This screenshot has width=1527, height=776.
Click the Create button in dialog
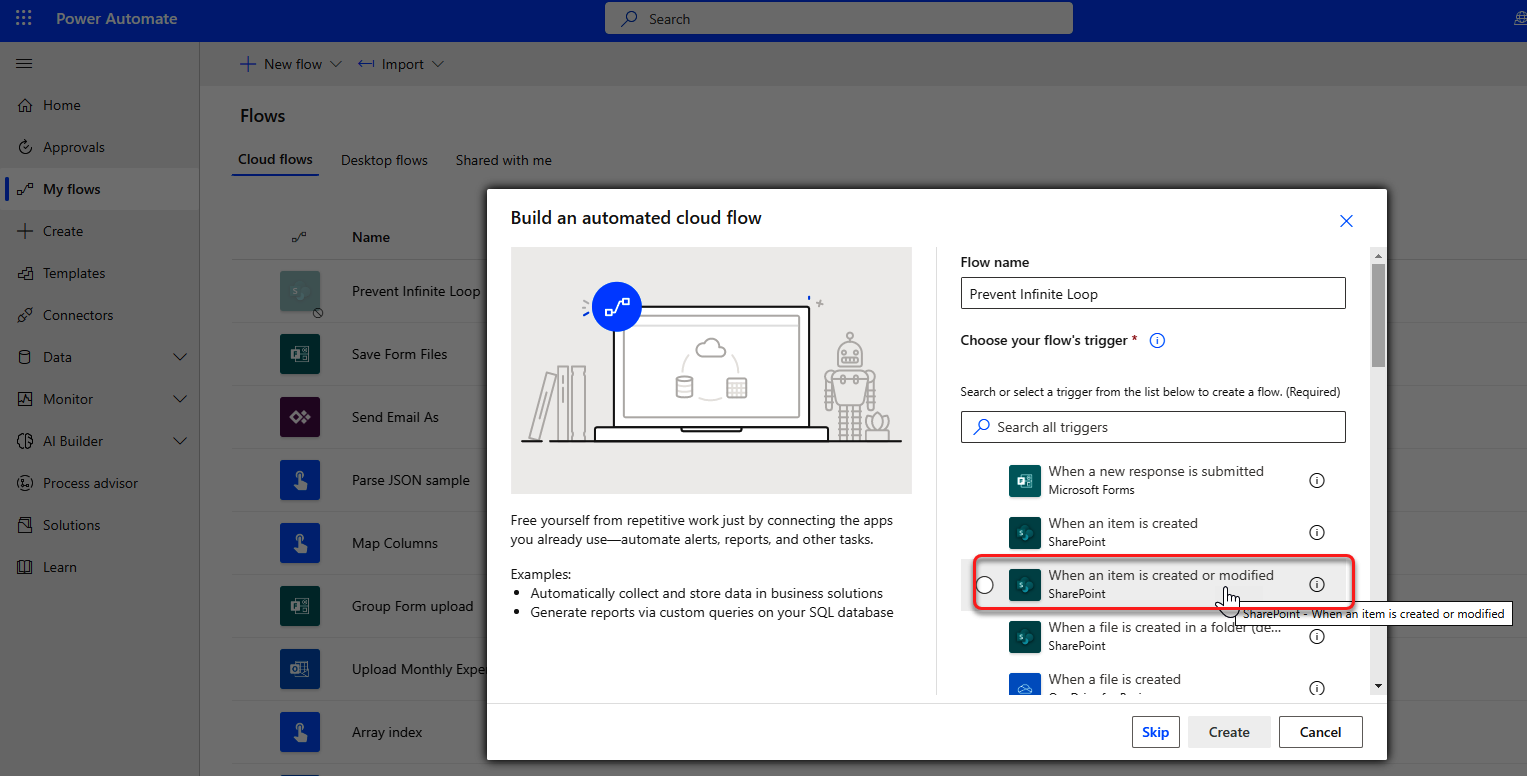click(1229, 732)
